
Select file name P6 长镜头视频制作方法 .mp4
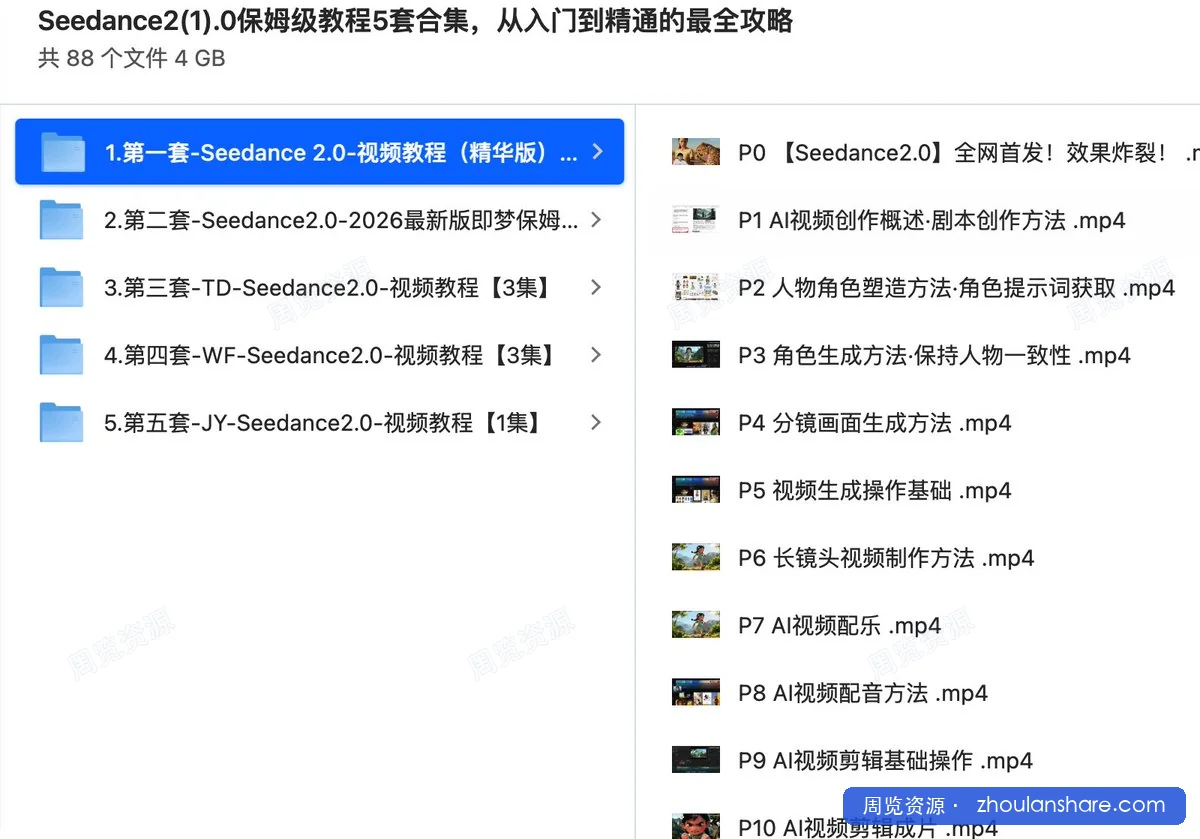point(886,558)
